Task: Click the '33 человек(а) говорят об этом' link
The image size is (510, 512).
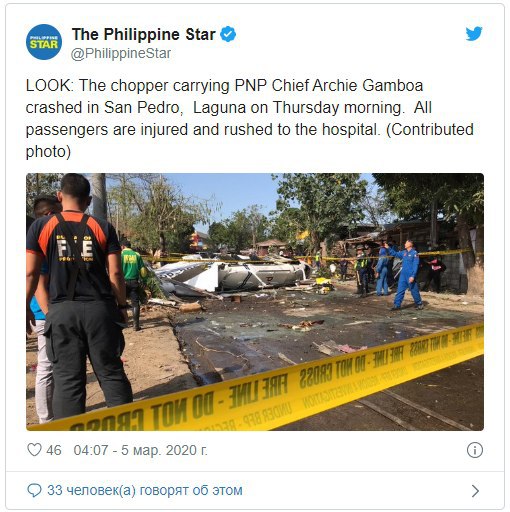Action: (x=145, y=490)
